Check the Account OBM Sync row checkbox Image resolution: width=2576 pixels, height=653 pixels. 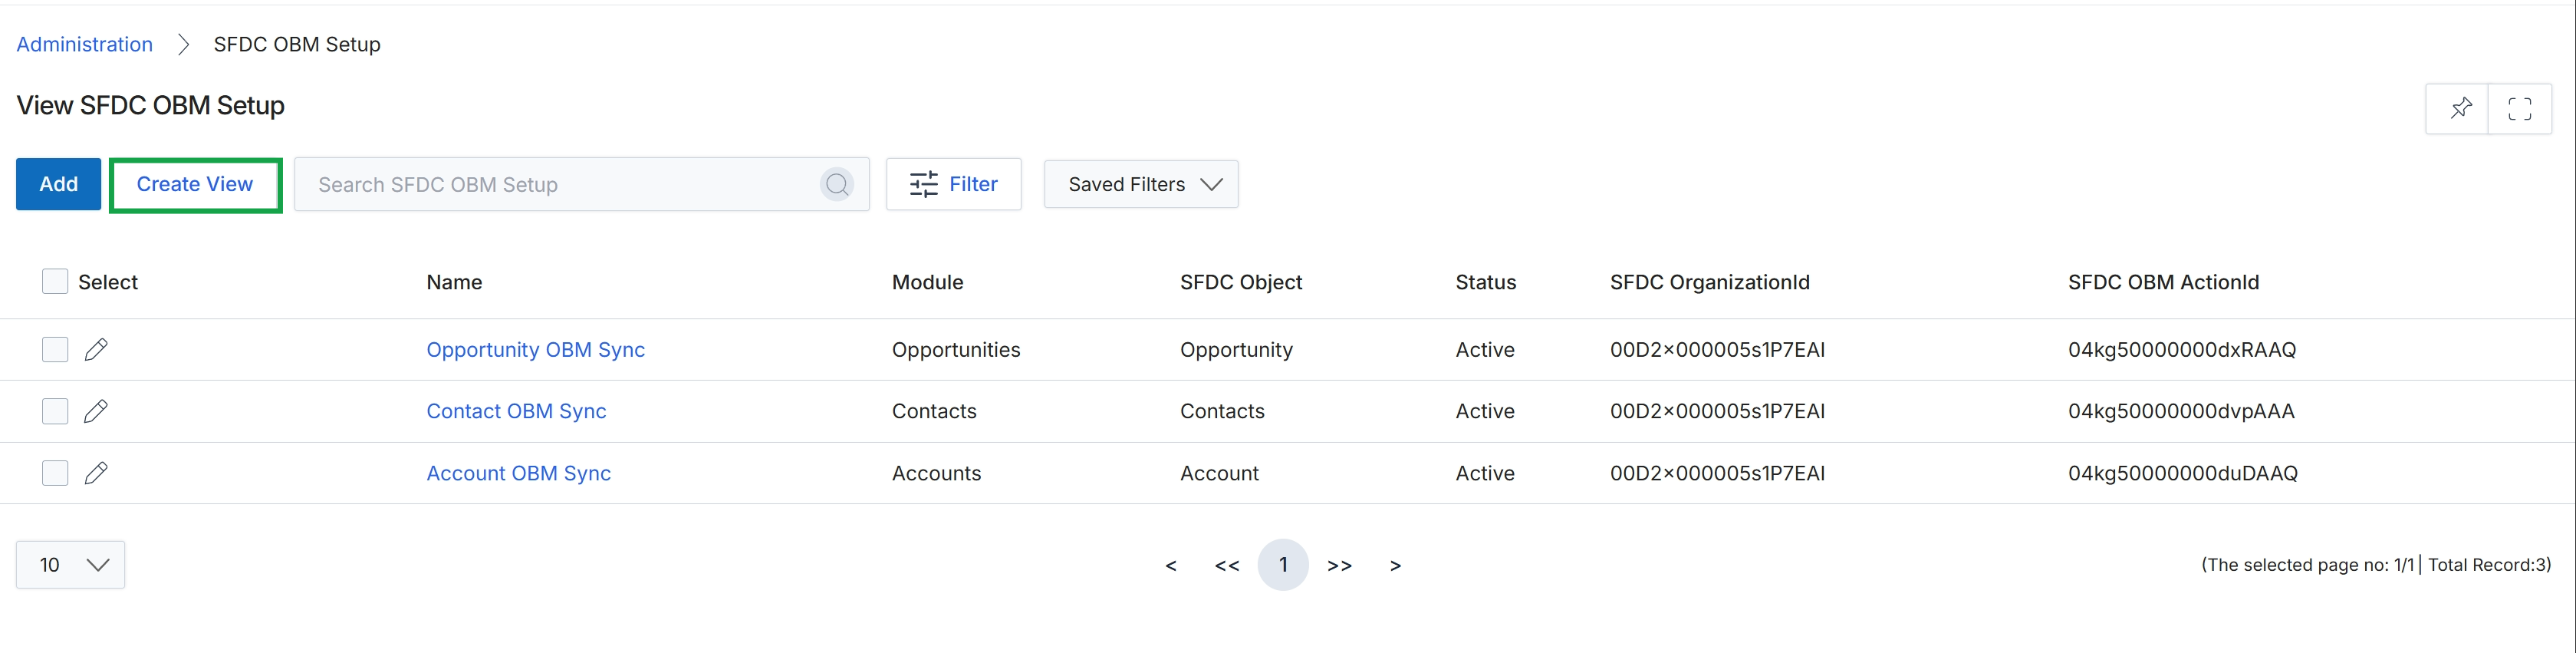[x=55, y=473]
